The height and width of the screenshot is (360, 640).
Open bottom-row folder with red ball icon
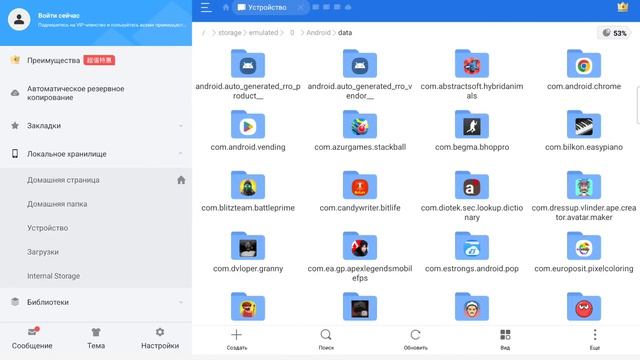(584, 307)
